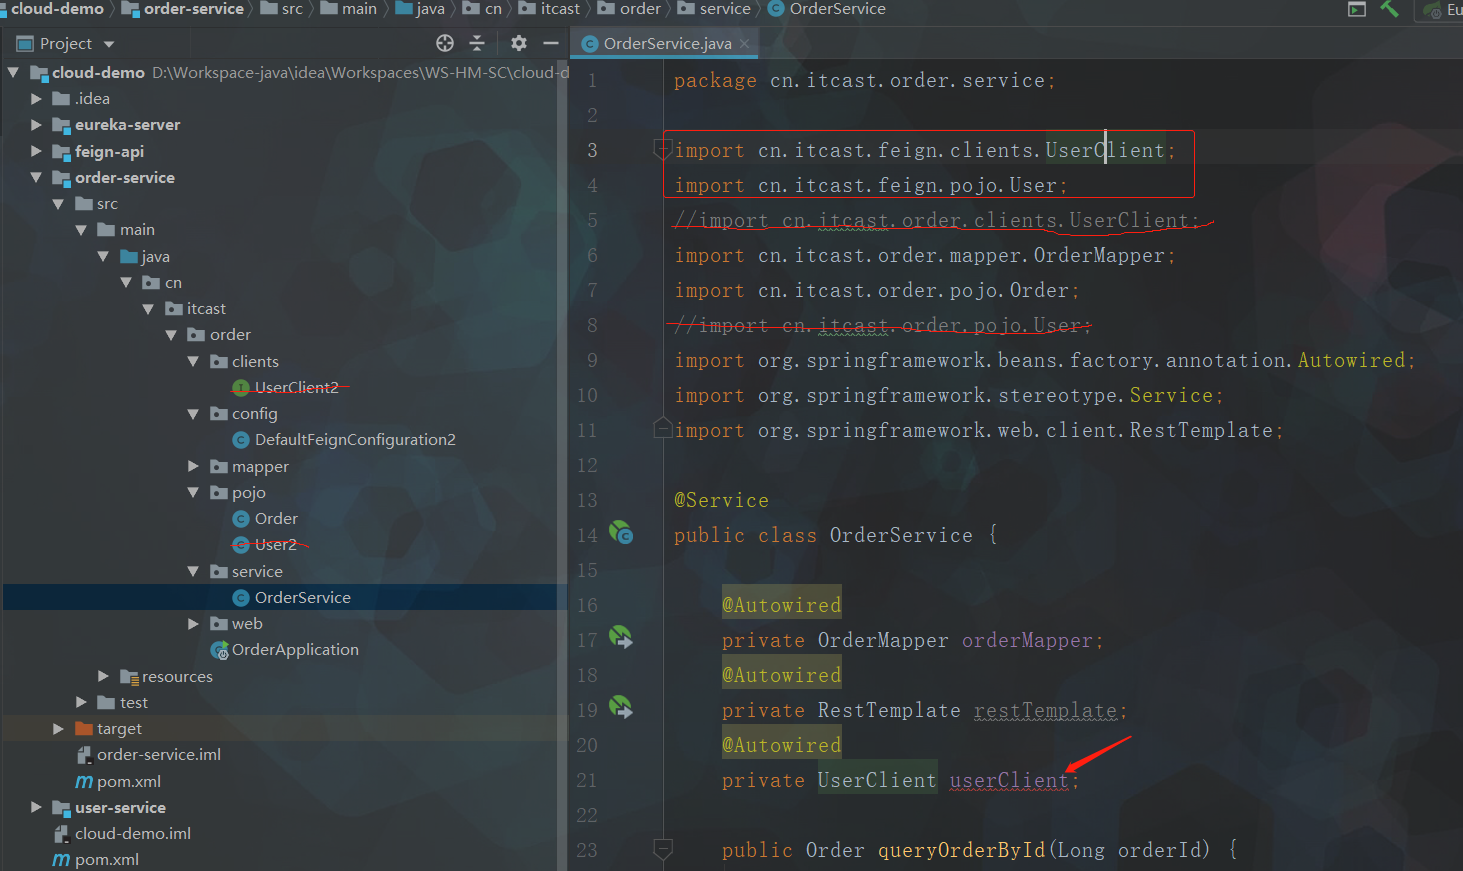Click the window layout icon beside the hammer
This screenshot has width=1463, height=871.
pyautogui.click(x=1357, y=9)
